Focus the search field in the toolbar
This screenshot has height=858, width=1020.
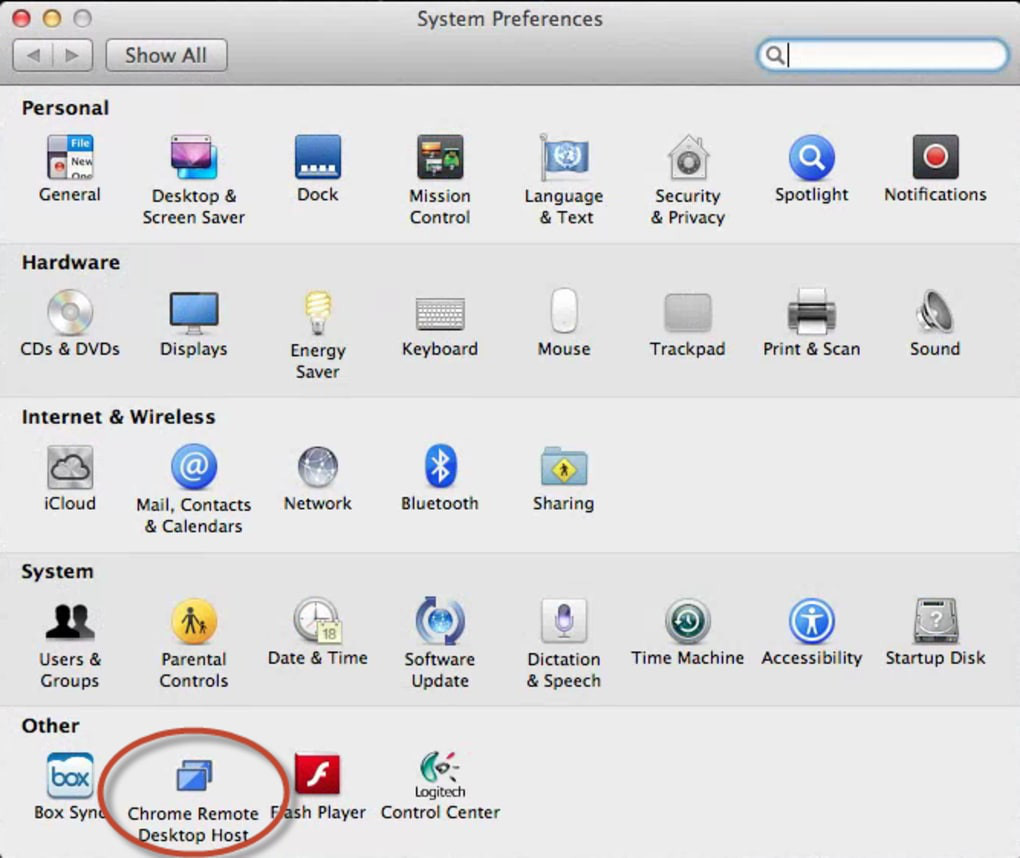882,55
